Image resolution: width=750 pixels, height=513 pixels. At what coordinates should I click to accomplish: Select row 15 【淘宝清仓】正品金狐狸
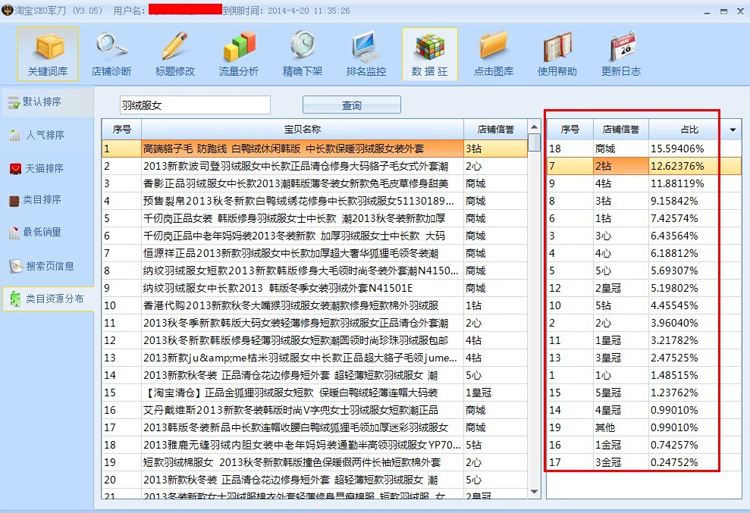click(315, 393)
